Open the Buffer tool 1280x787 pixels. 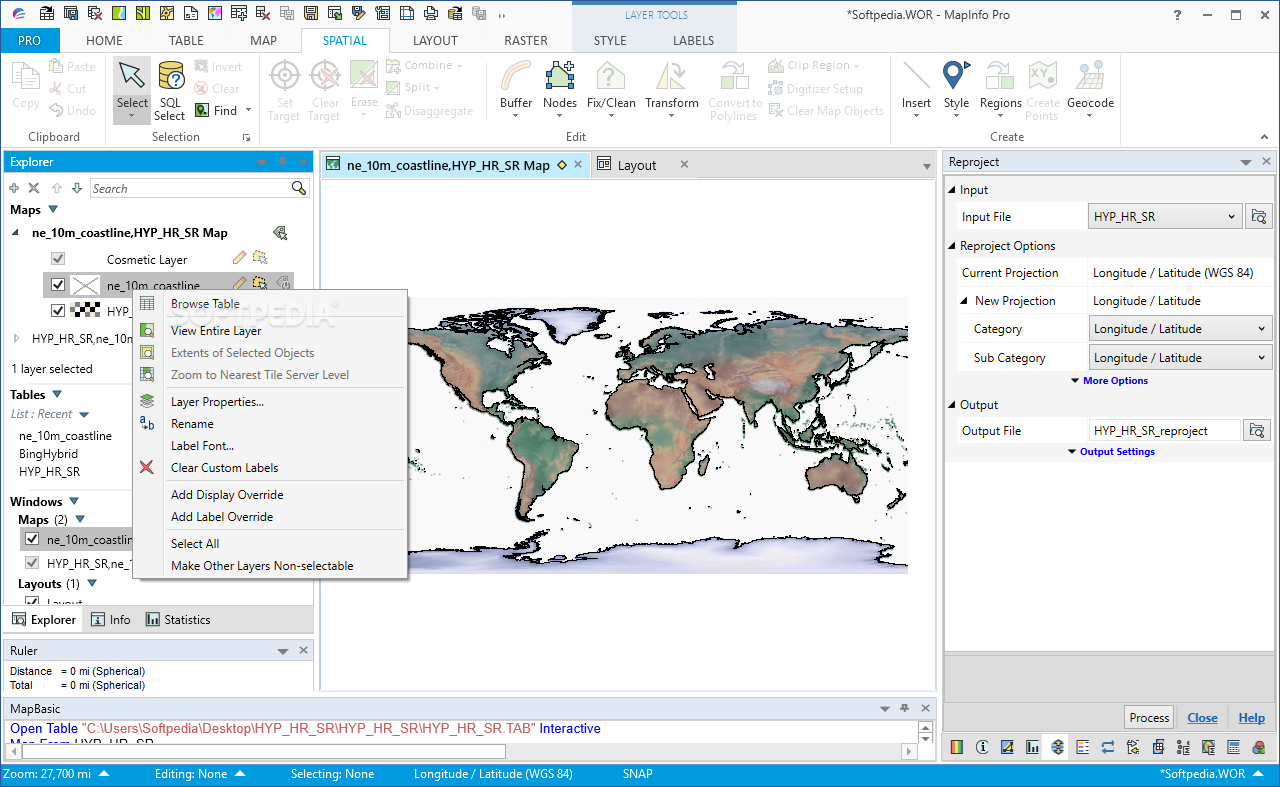coord(516,78)
